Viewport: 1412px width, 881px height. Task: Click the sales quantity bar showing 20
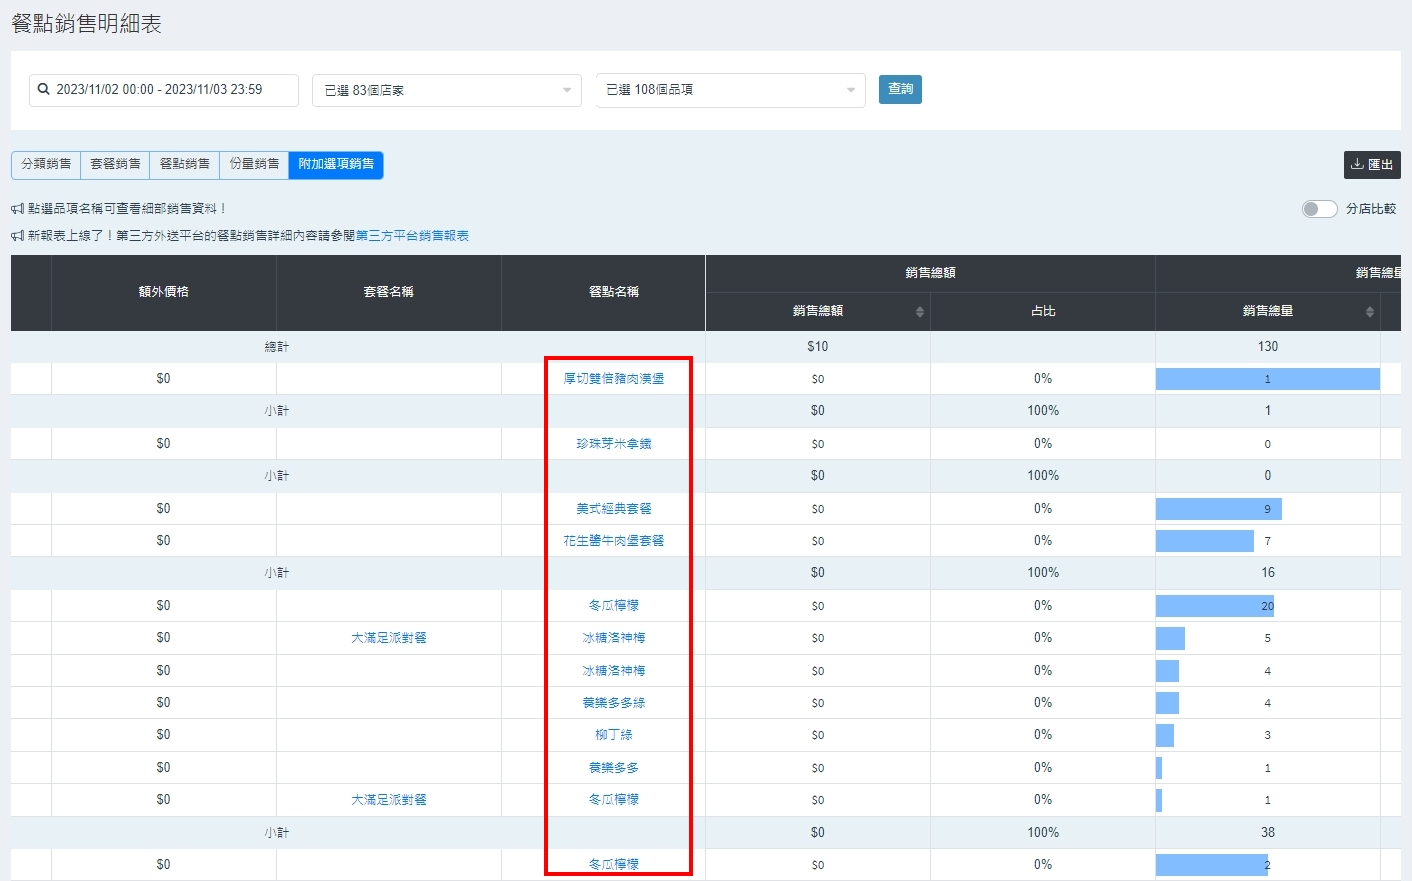tap(1214, 606)
